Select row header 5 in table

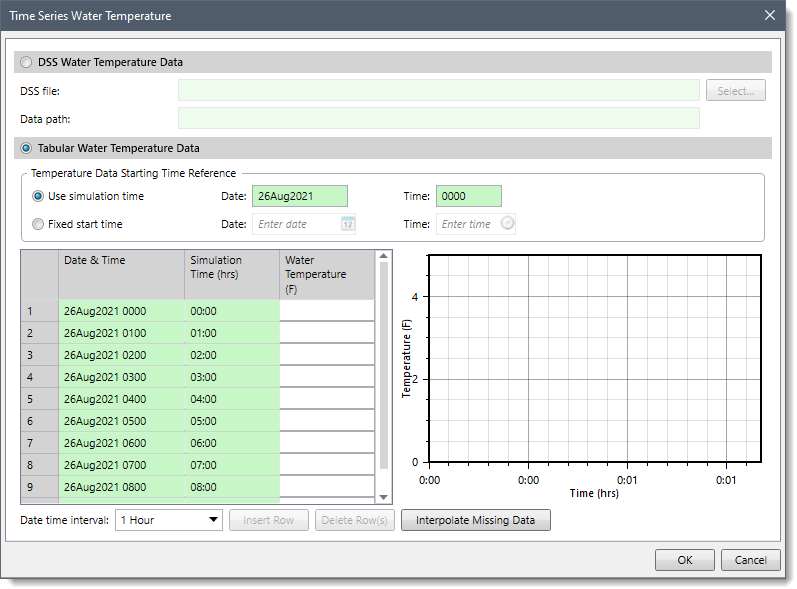pos(40,399)
